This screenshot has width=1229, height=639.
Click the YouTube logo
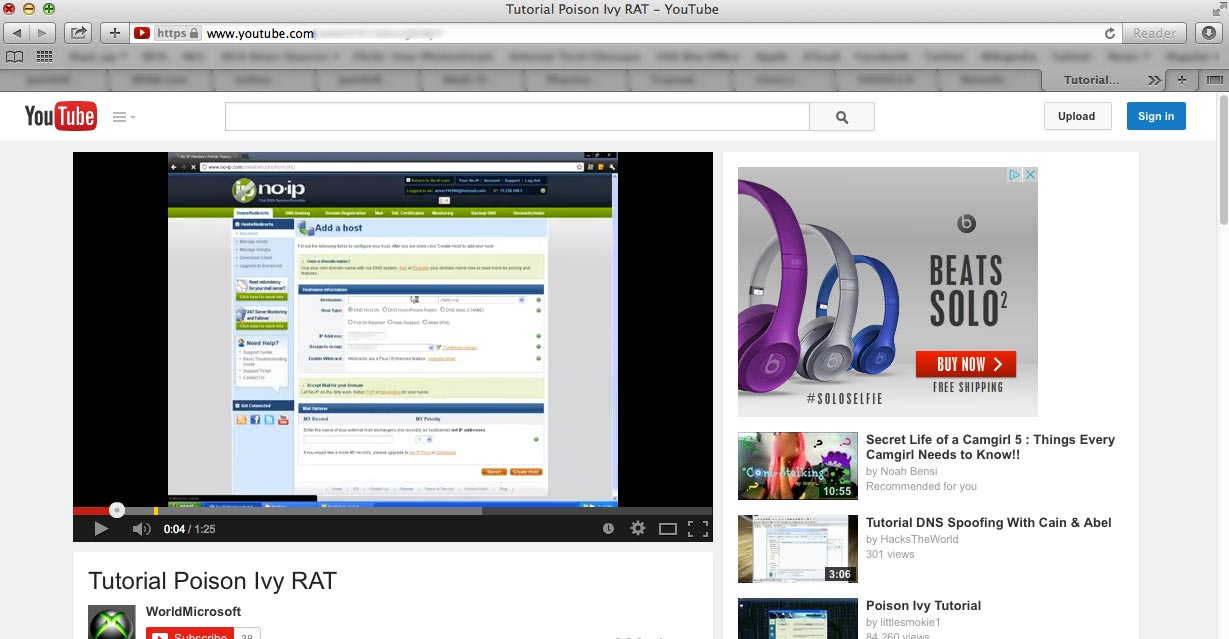pyautogui.click(x=60, y=116)
